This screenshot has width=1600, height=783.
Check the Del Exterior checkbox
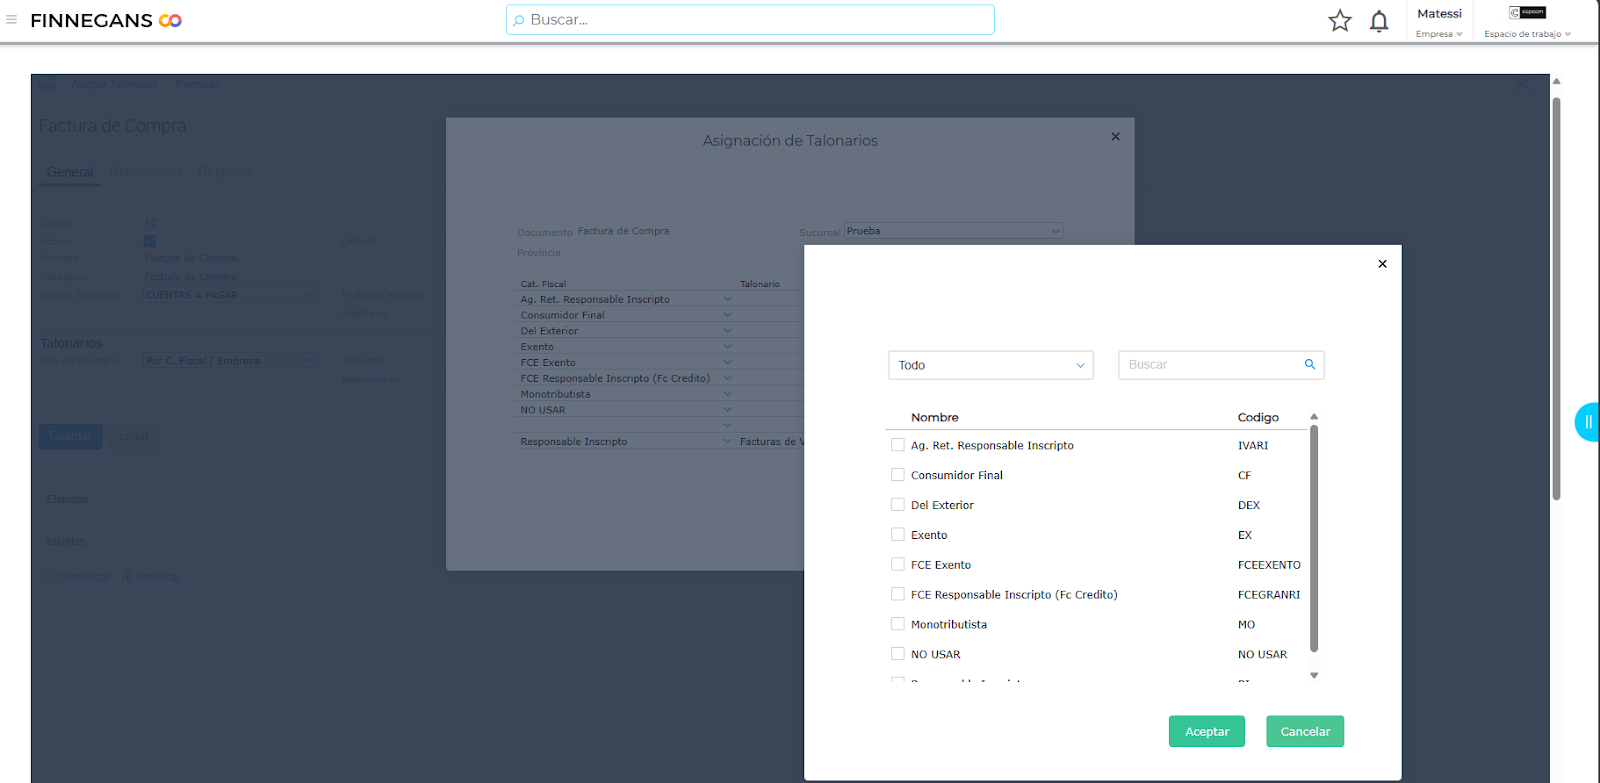tap(898, 505)
